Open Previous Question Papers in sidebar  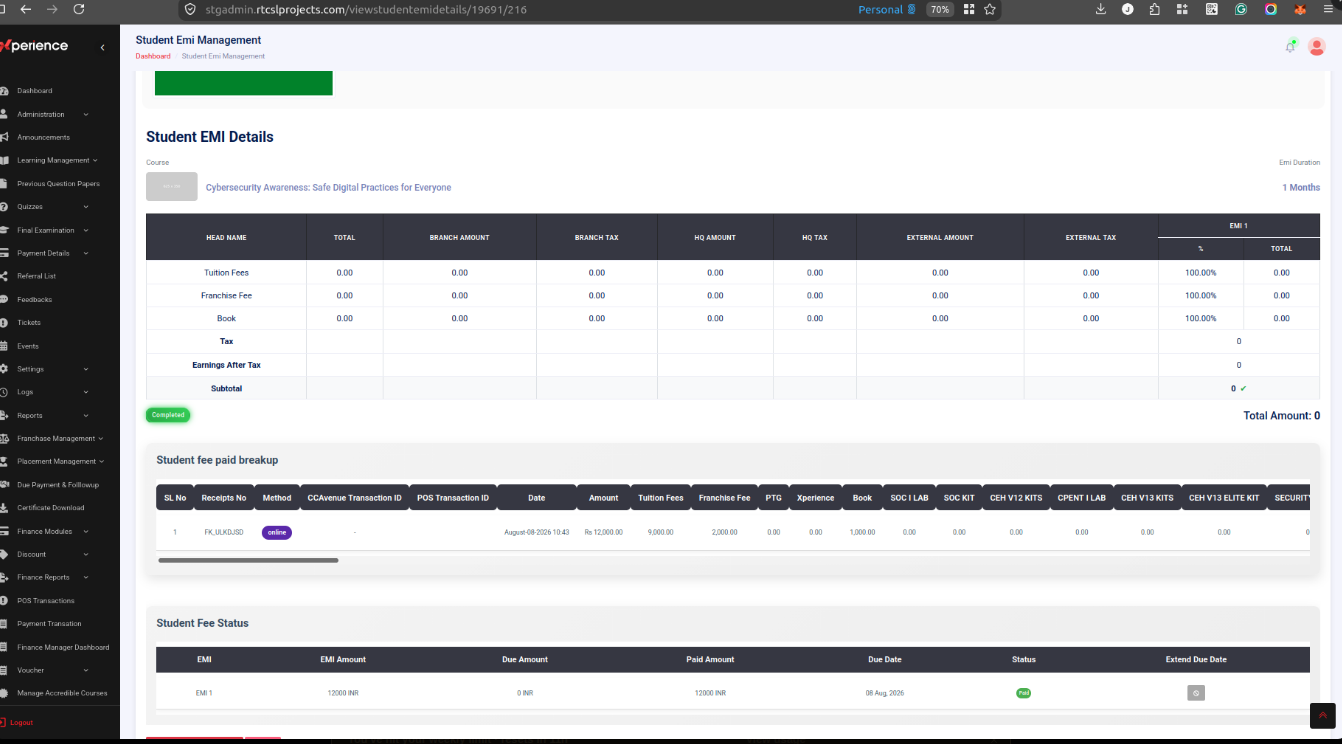[x=58, y=184]
